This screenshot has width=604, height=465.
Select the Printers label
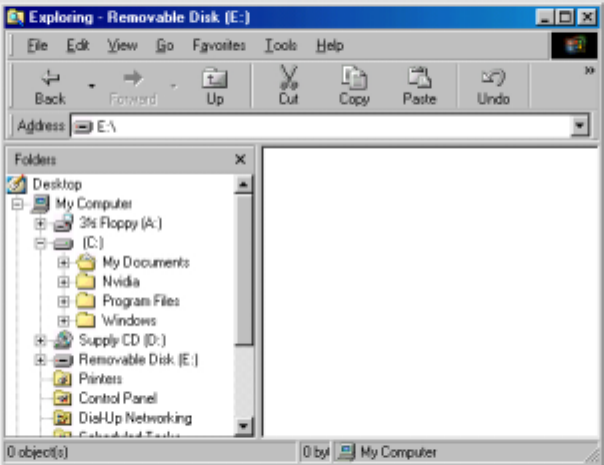pyautogui.click(x=101, y=379)
